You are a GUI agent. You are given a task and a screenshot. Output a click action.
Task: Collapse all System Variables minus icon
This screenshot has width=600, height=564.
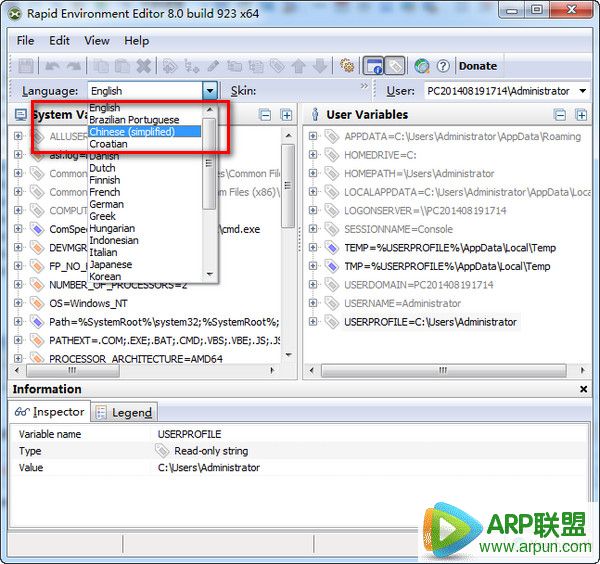[265, 115]
